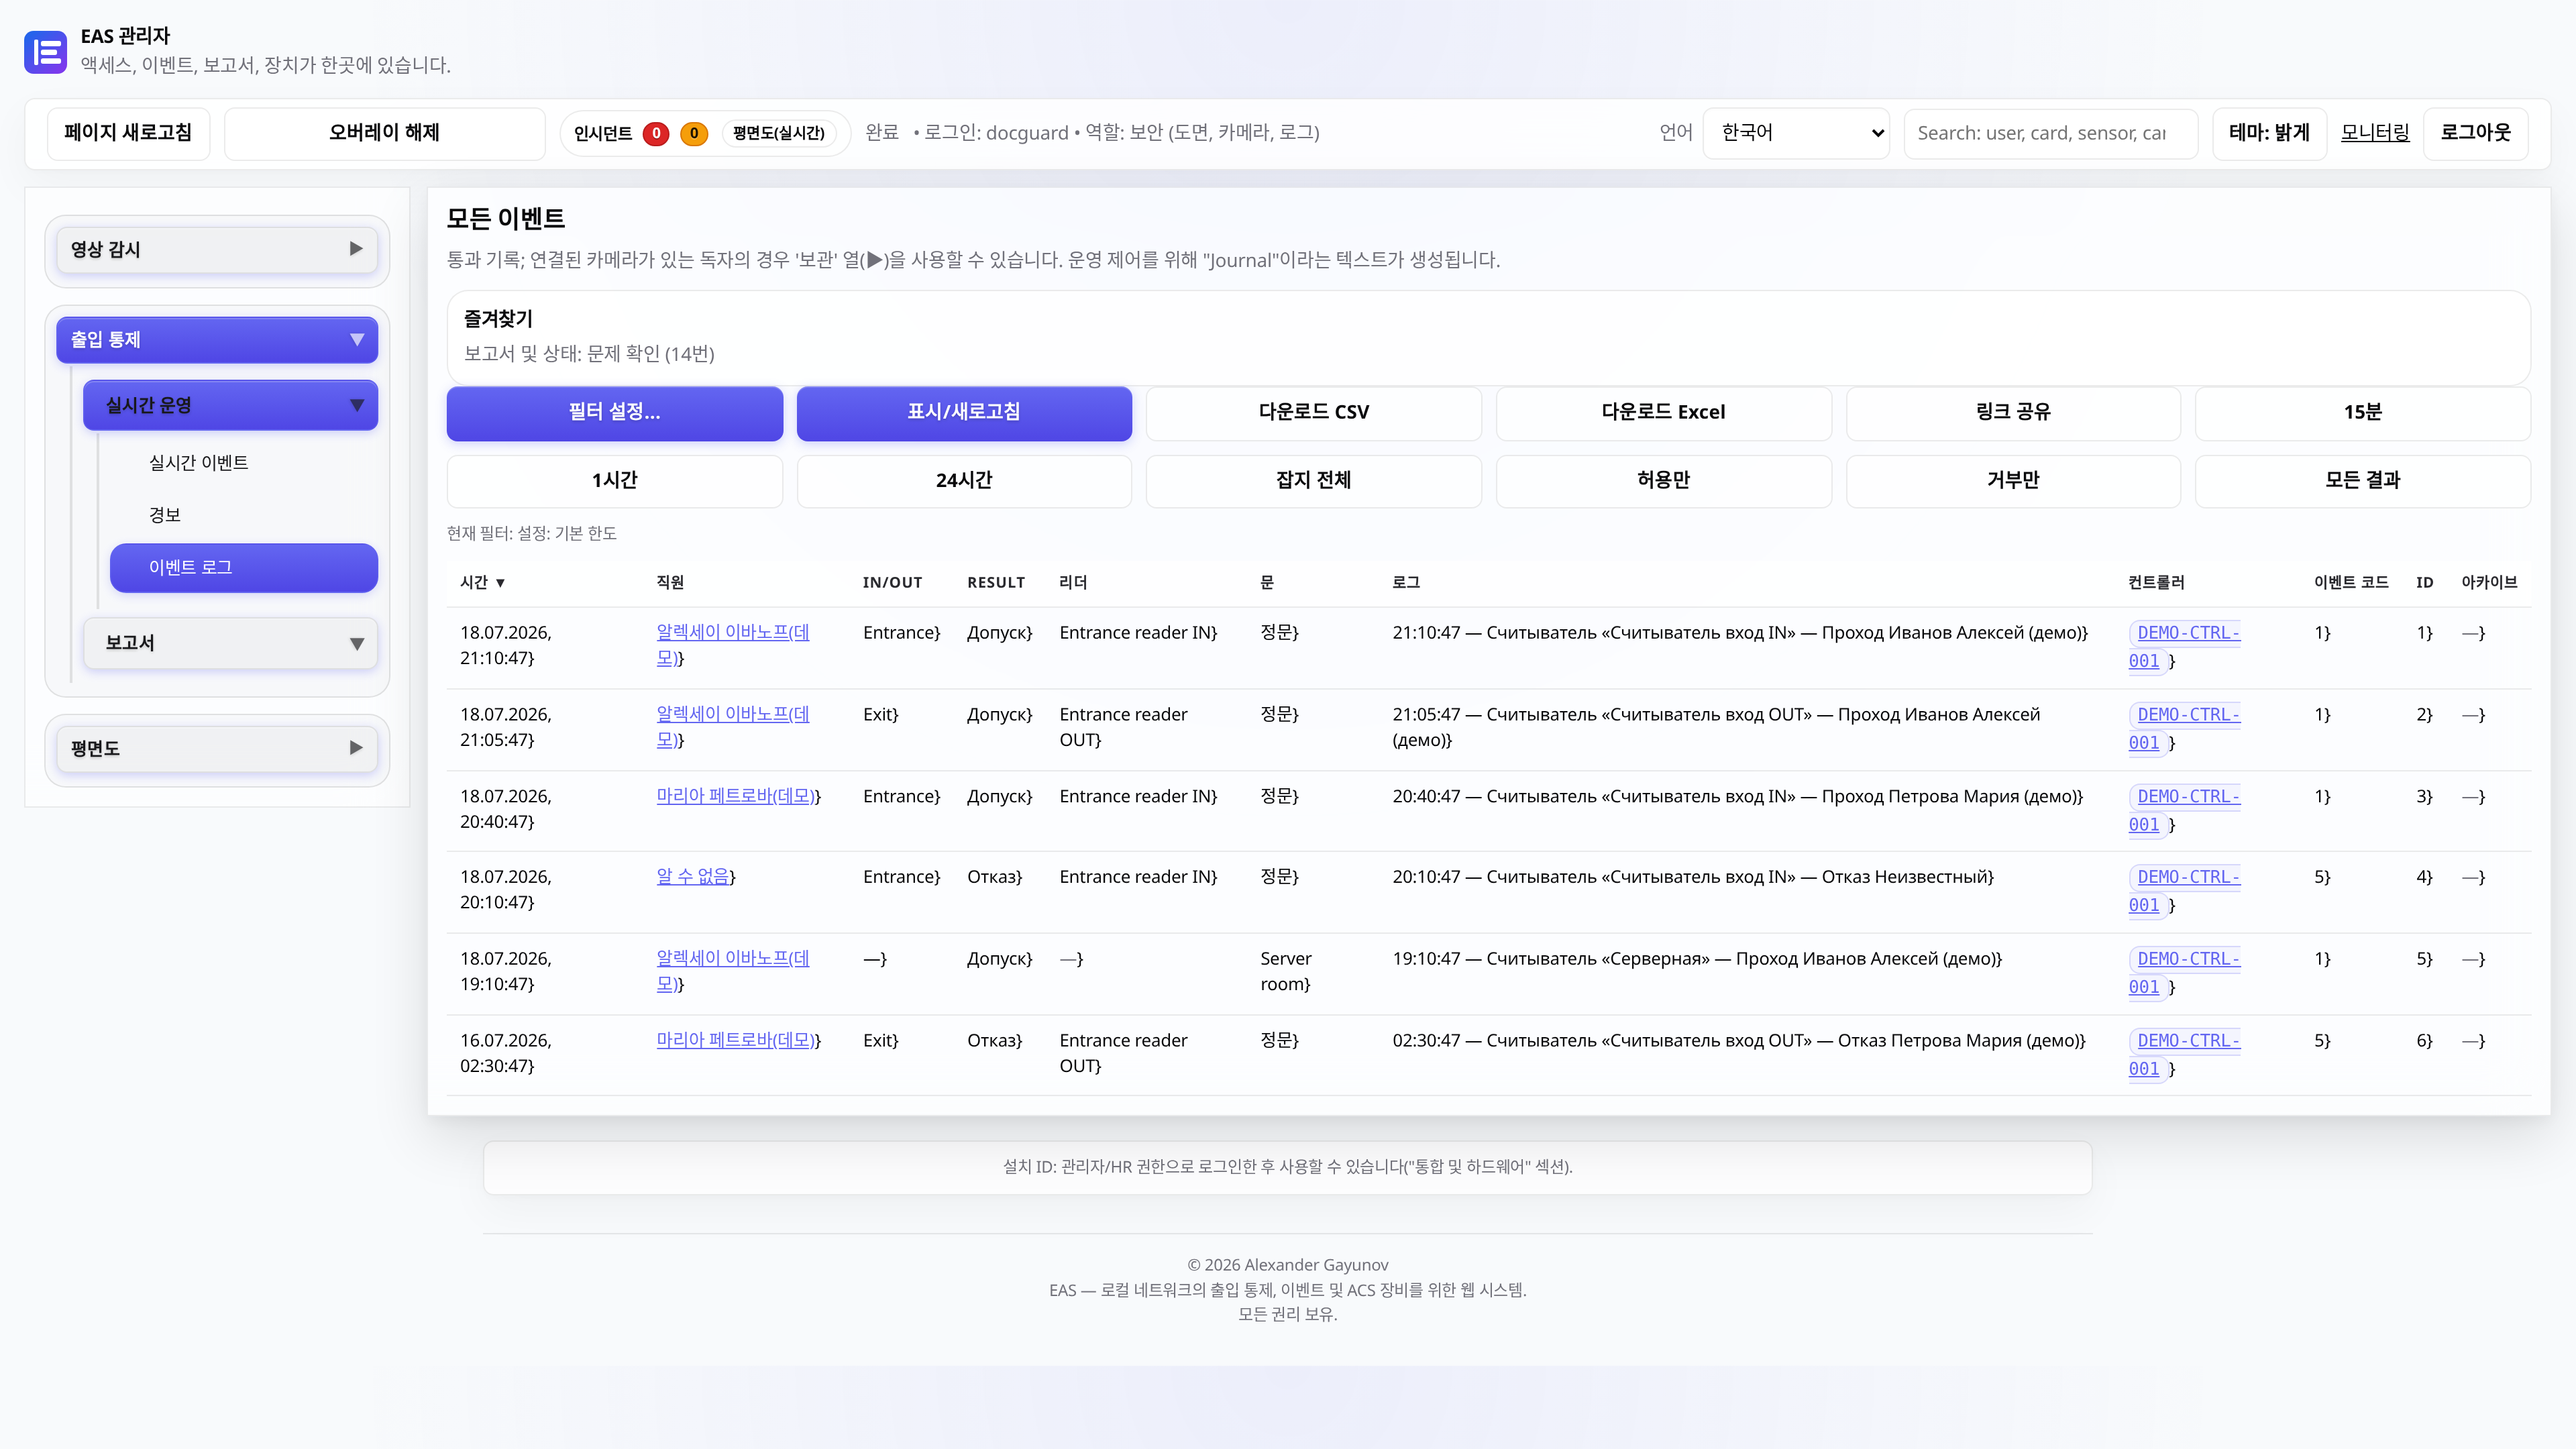This screenshot has width=2576, height=1449.
Task: Click the EAS app logo icon
Action: coord(45,51)
